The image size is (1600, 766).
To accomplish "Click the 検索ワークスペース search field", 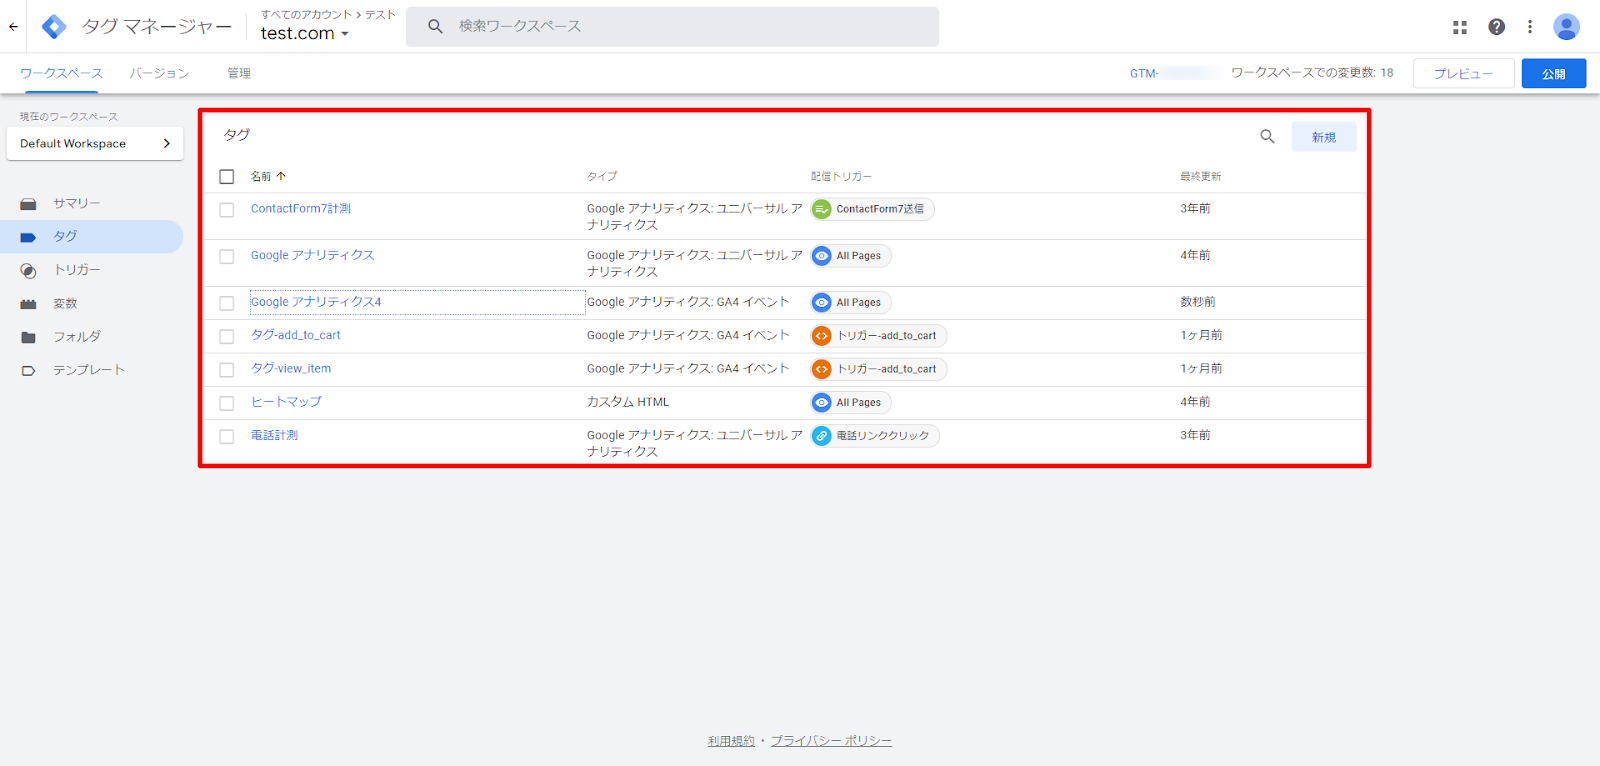I will [x=672, y=26].
